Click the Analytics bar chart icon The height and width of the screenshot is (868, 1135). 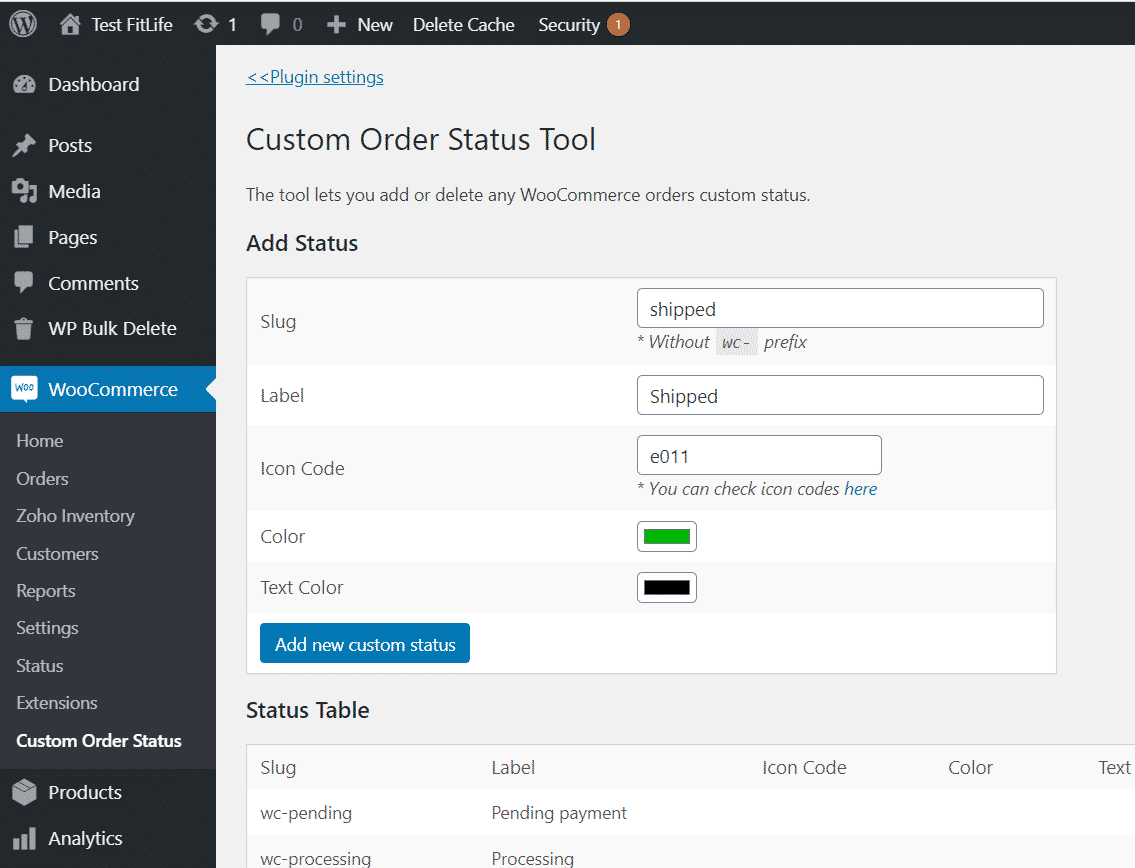coord(24,838)
